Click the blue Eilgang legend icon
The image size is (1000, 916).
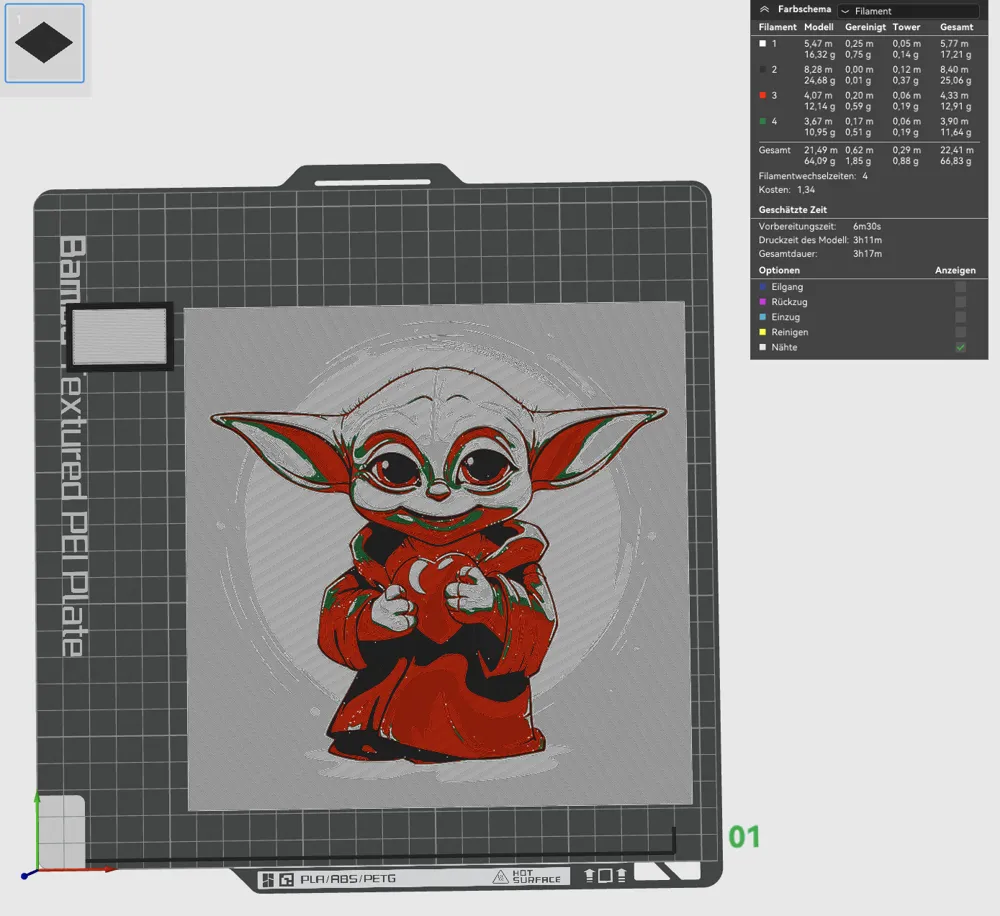(x=762, y=287)
